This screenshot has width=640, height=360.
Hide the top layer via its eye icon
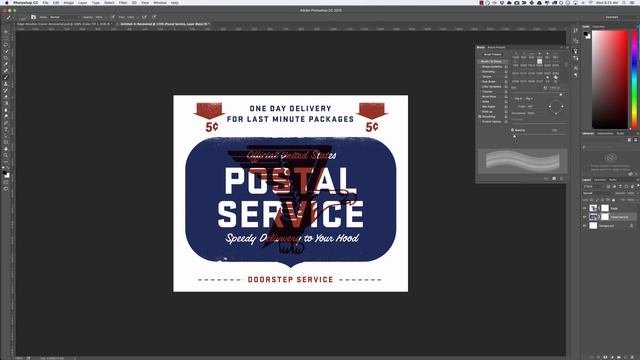click(x=584, y=208)
